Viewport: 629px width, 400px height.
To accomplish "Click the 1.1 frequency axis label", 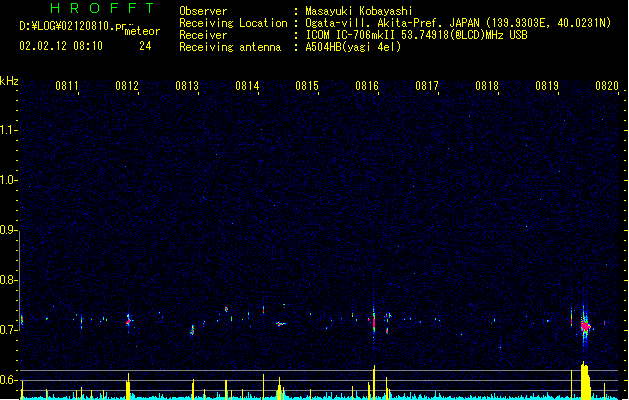I will click(9, 130).
